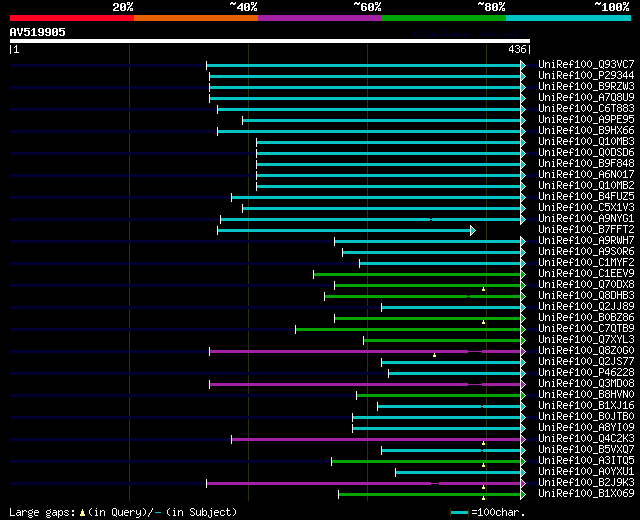Viewport: 640px width, 520px height.
Task: Open the UniRef100_P29344 hit label
Action: point(586,76)
